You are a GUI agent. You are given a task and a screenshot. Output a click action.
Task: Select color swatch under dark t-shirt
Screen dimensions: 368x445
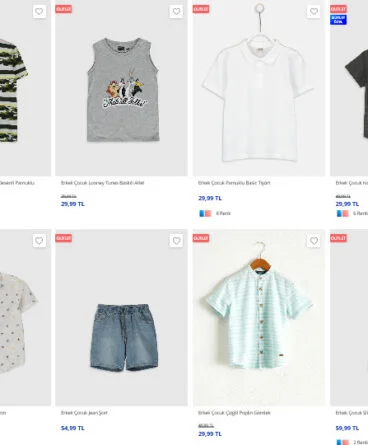343,213
